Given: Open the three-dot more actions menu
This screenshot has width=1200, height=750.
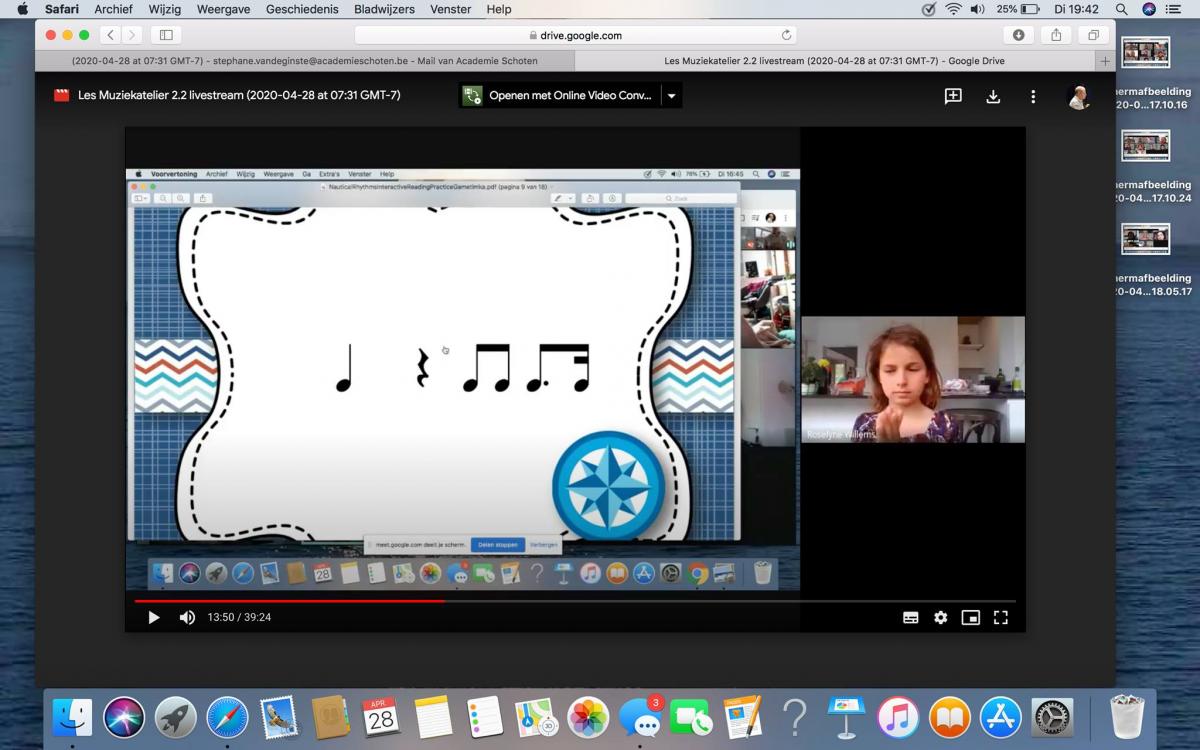Looking at the screenshot, I should [1033, 96].
